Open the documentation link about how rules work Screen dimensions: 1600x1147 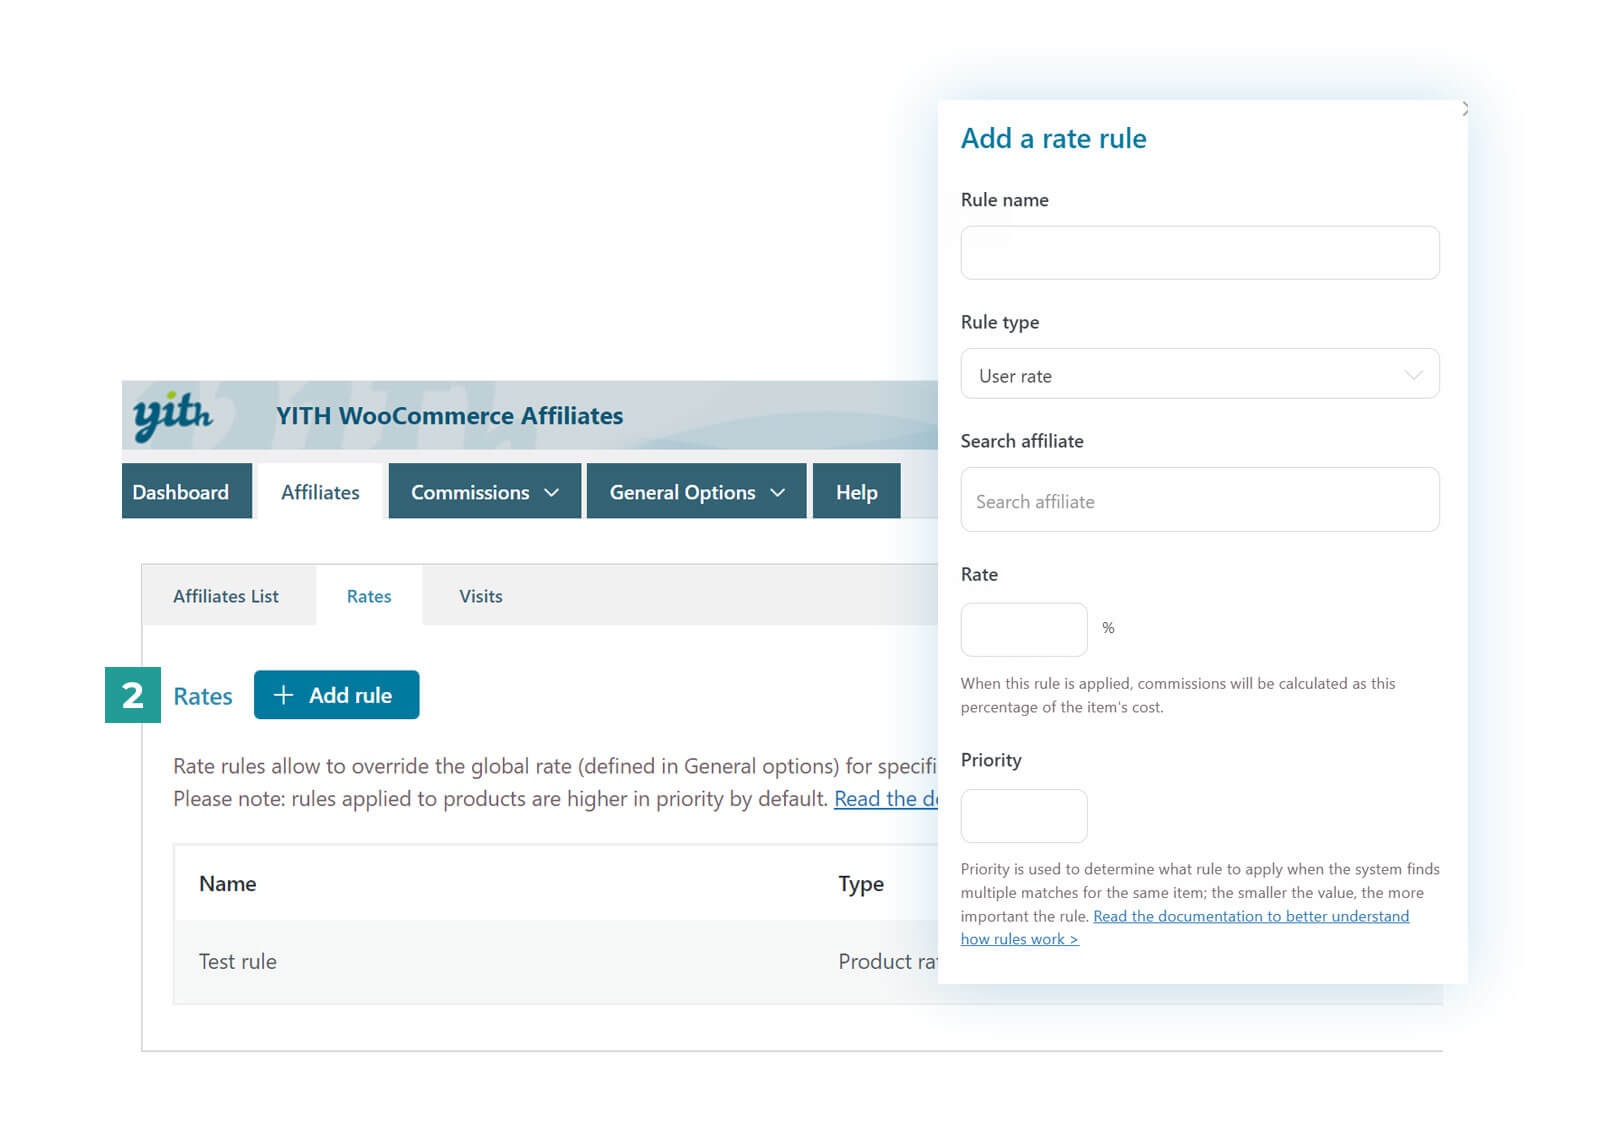(1185, 928)
